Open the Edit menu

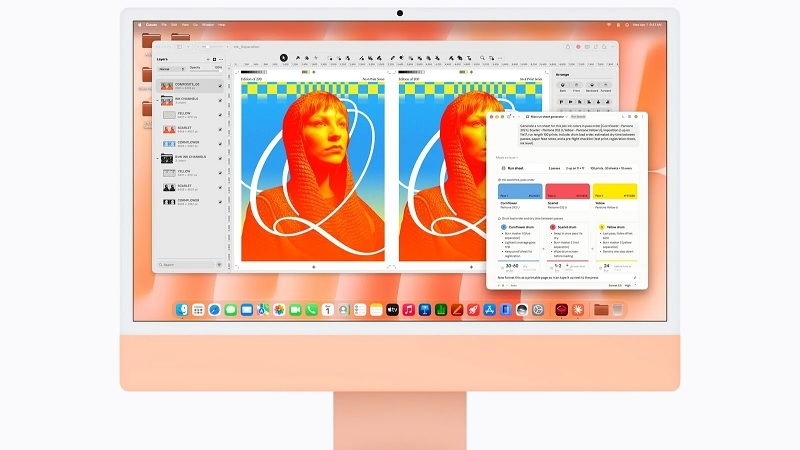[x=174, y=25]
